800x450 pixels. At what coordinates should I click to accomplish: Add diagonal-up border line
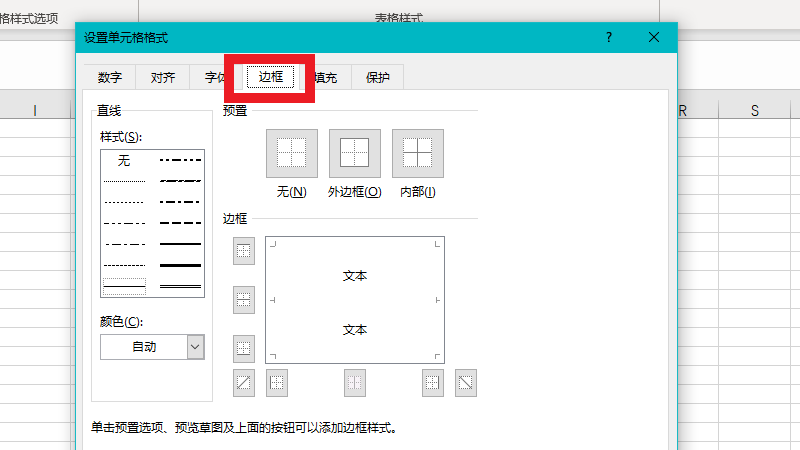[244, 381]
